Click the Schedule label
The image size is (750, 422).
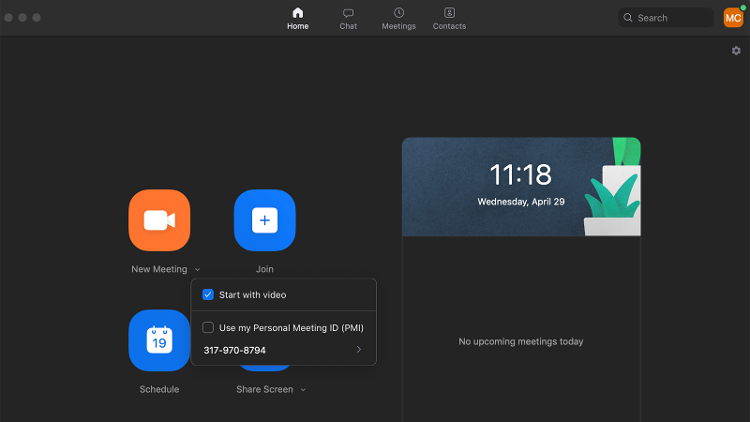point(159,389)
